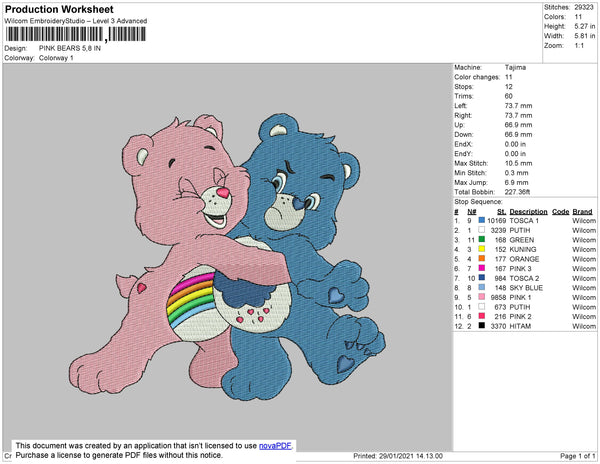Click the white PUTIH swatch in row 10

[482, 306]
